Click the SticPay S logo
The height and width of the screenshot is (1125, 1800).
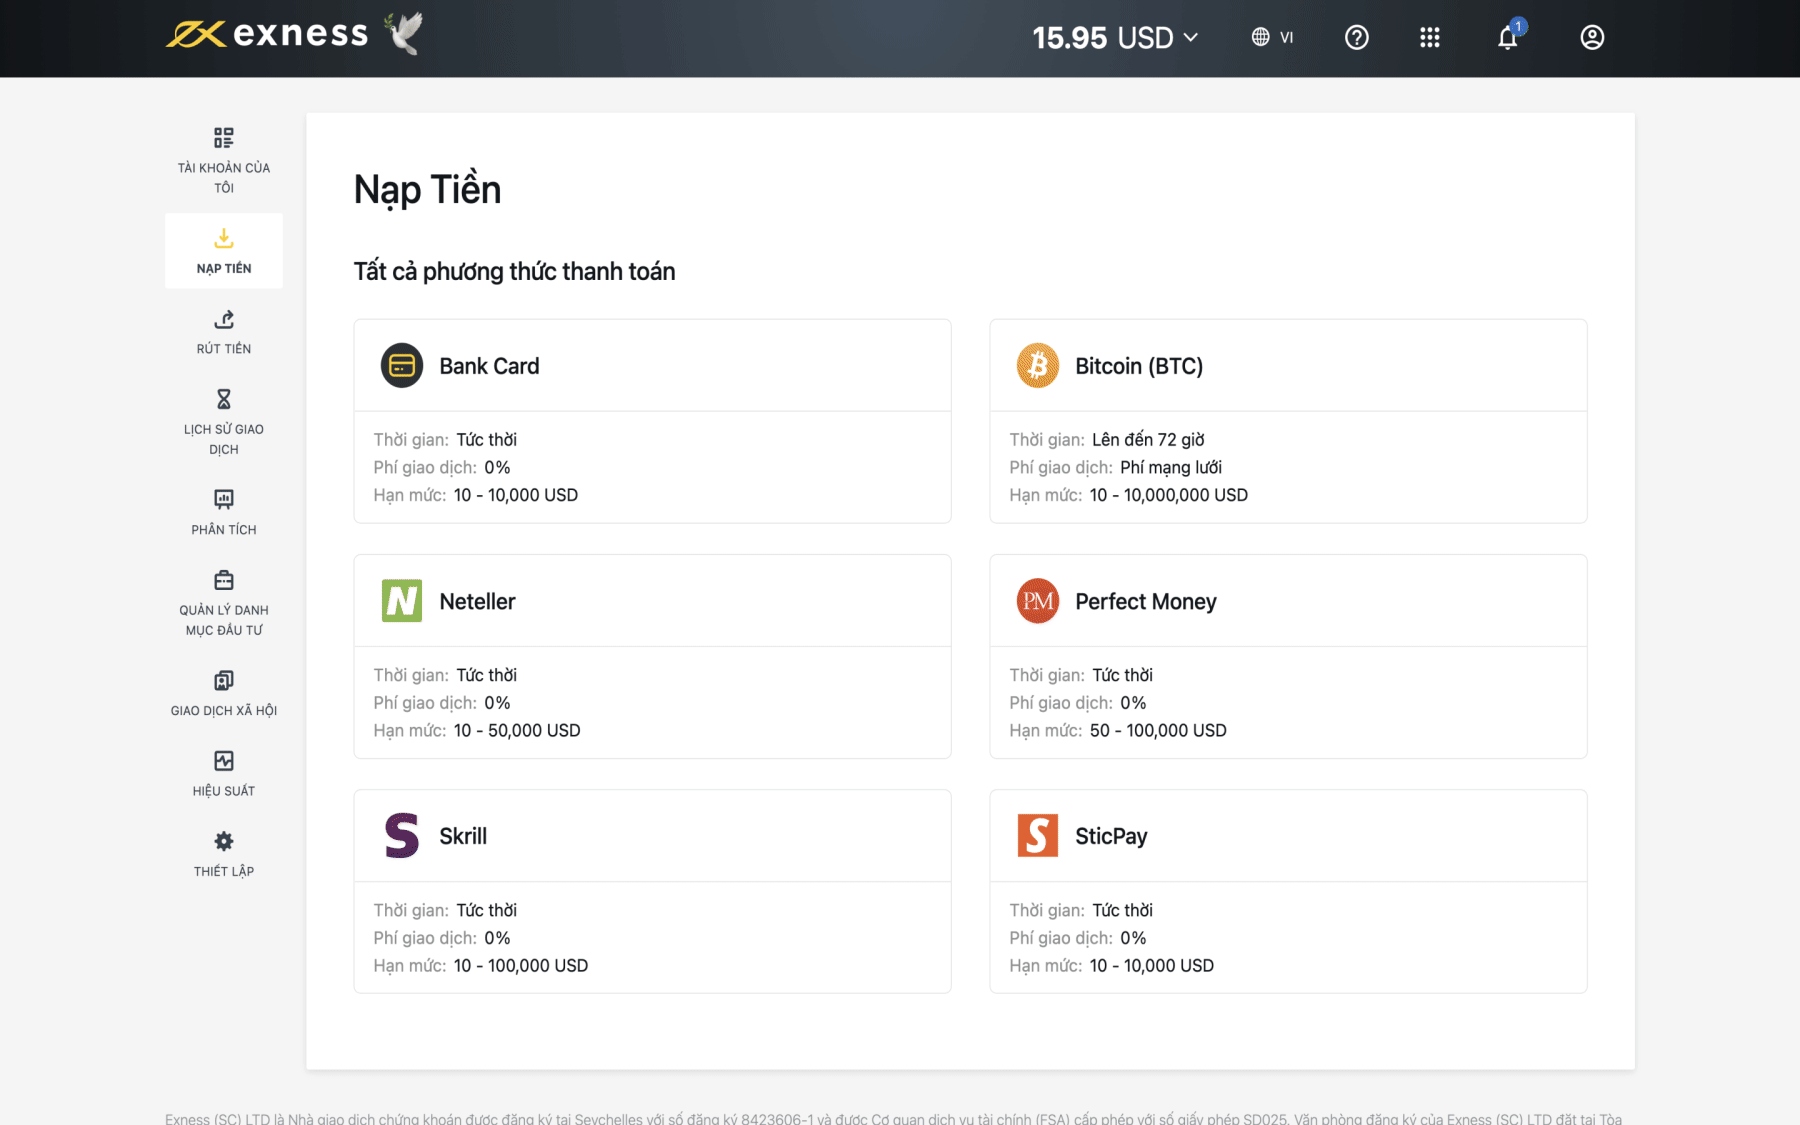point(1038,836)
